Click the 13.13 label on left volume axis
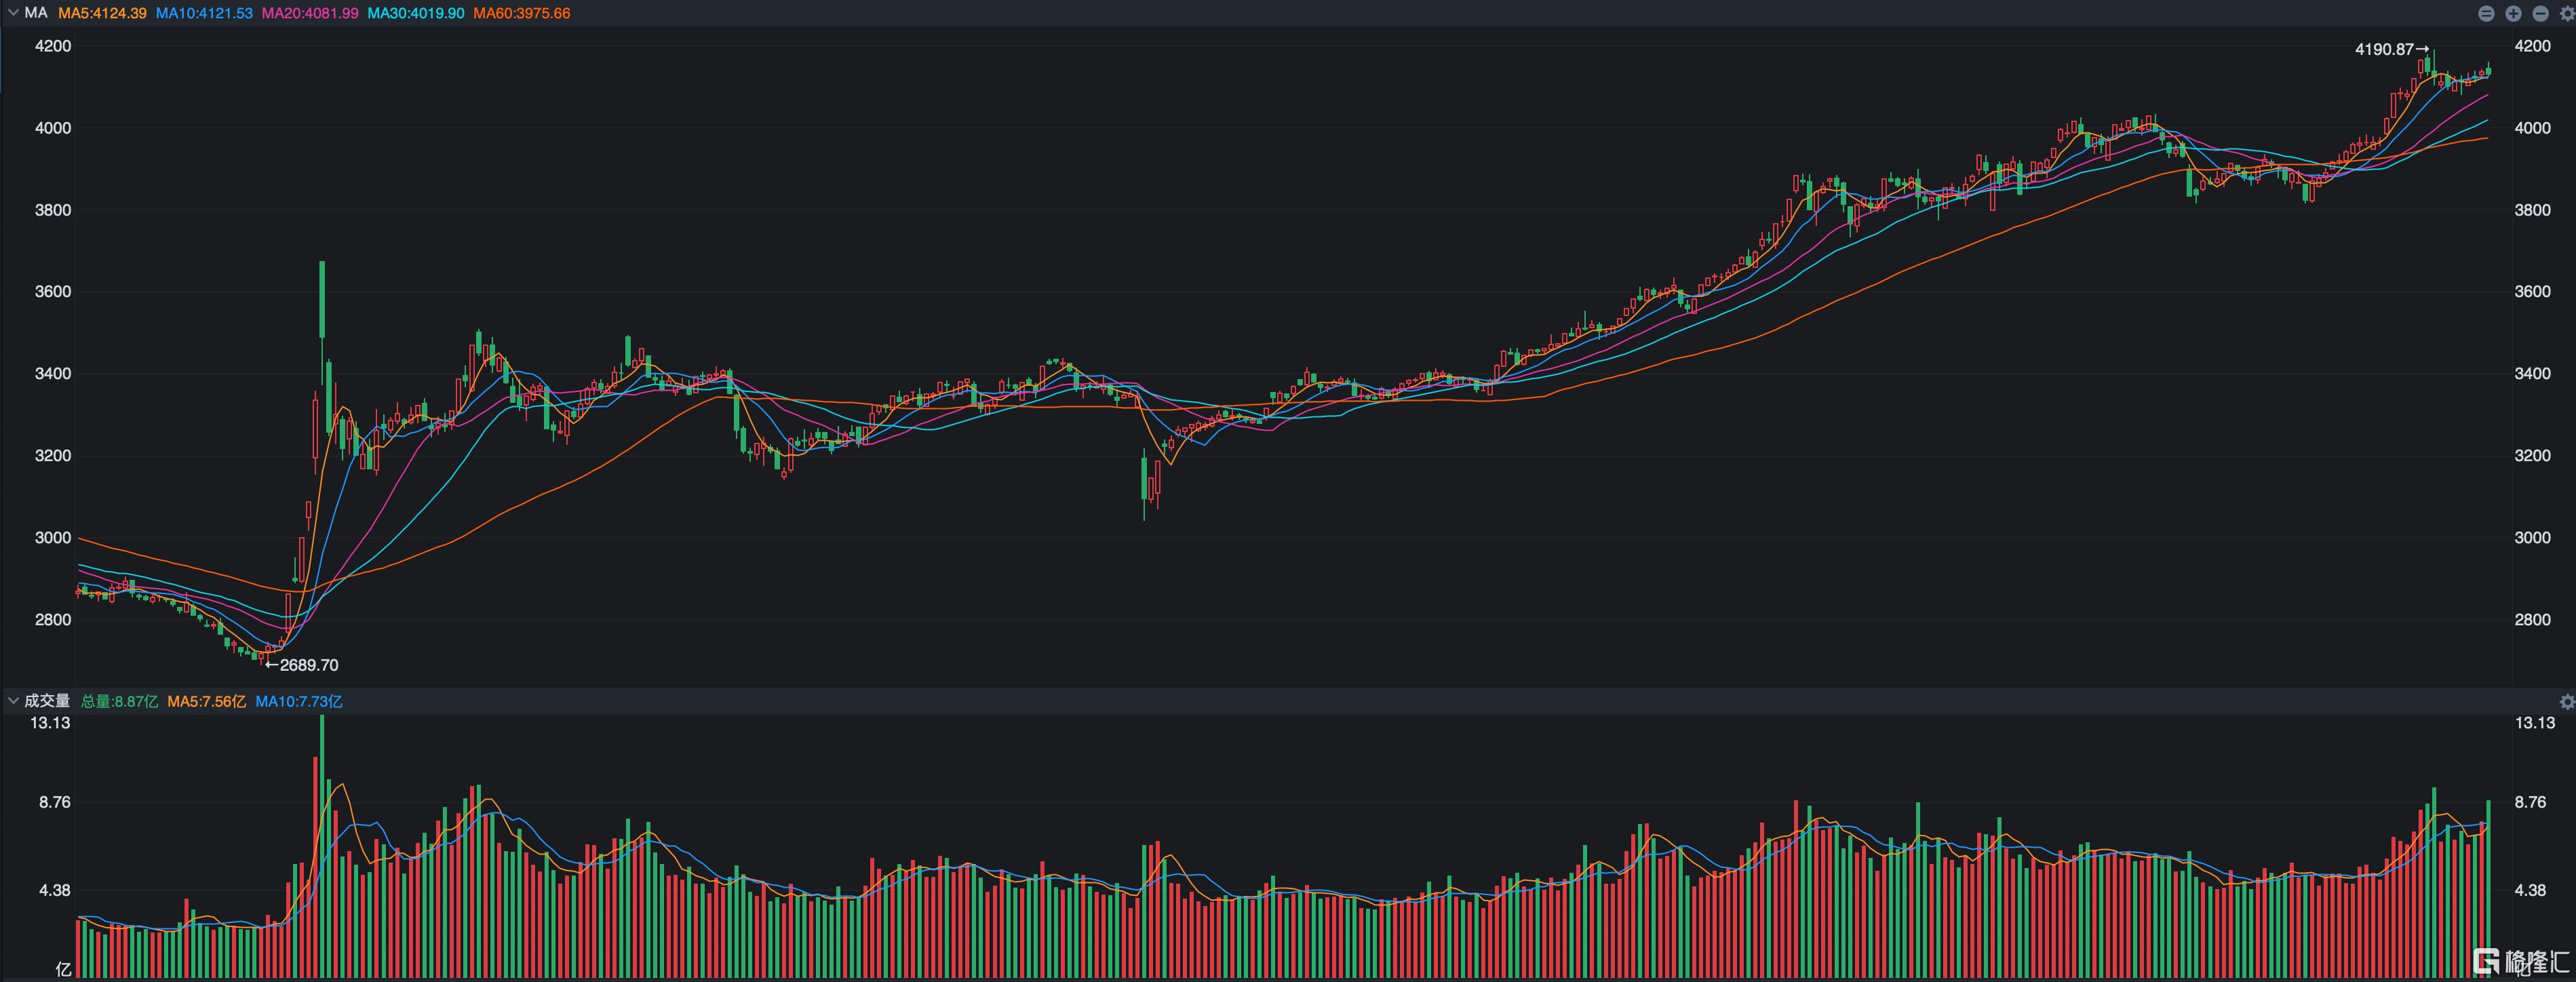The height and width of the screenshot is (982, 2576). (x=50, y=723)
